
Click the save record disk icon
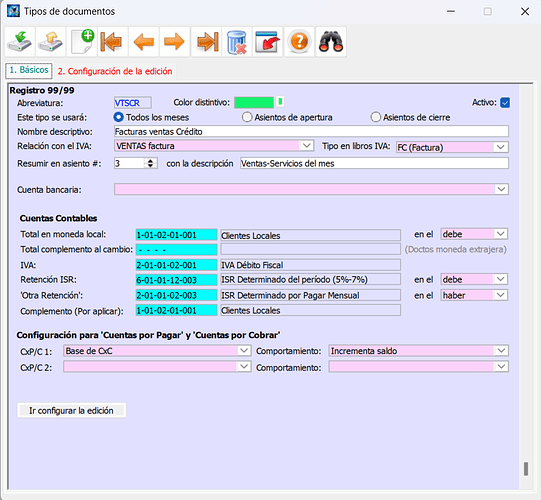point(20,42)
